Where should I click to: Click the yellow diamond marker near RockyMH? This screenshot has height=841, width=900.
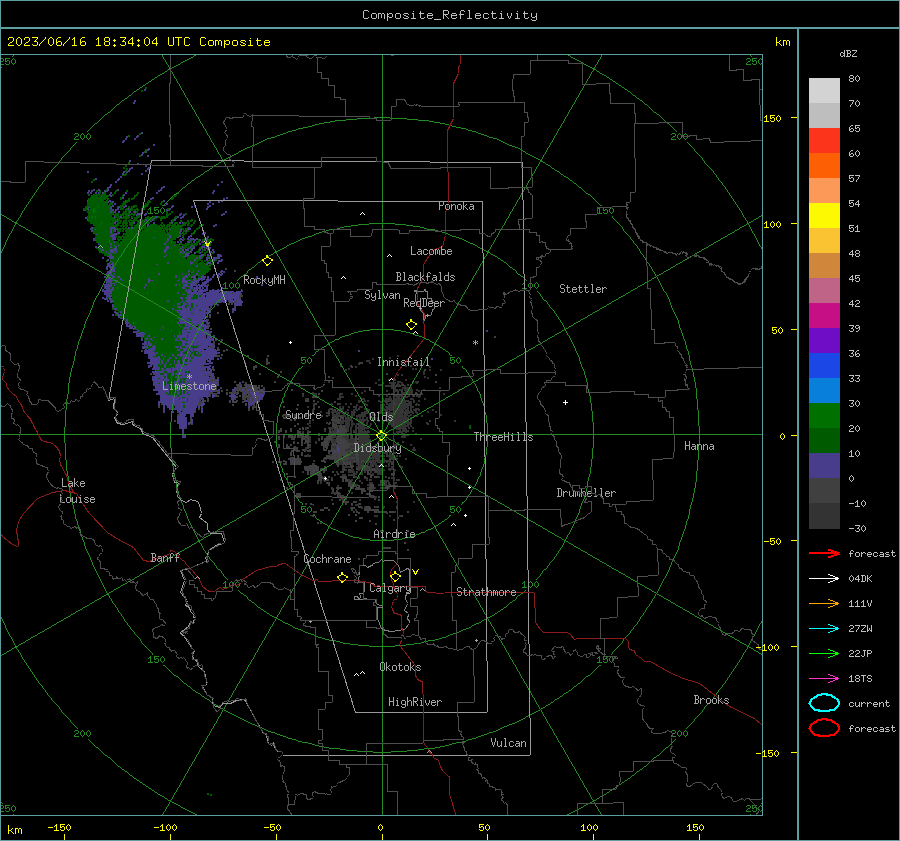point(267,261)
